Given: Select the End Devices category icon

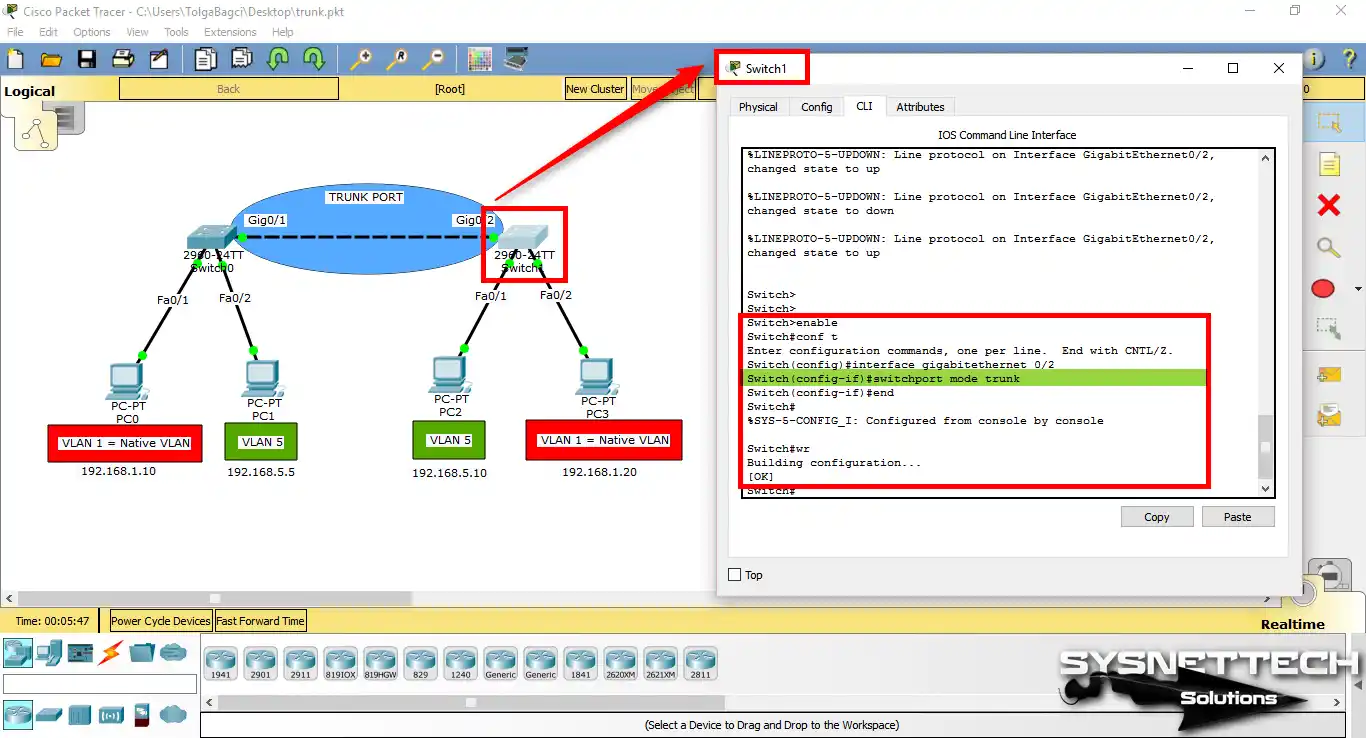Looking at the screenshot, I should click(49, 654).
